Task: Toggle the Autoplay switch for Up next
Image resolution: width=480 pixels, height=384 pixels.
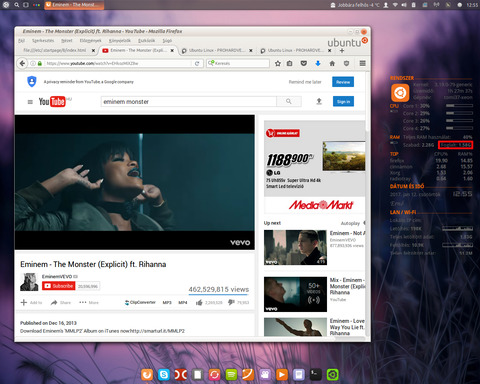Action: [364, 223]
